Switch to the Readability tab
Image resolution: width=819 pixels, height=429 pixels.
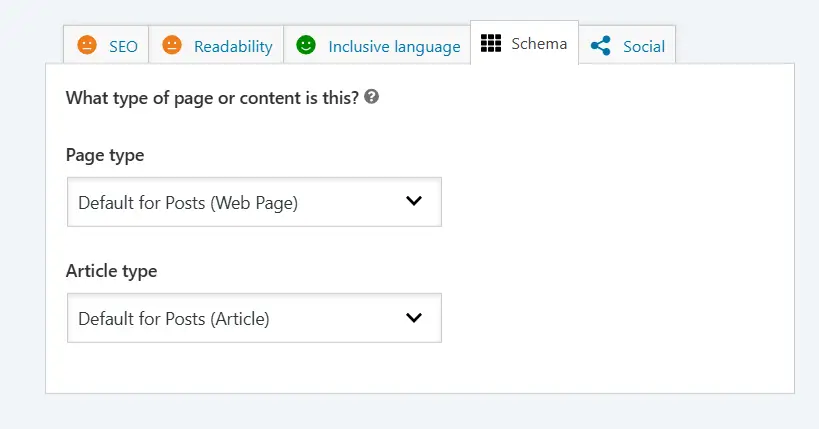pos(216,45)
